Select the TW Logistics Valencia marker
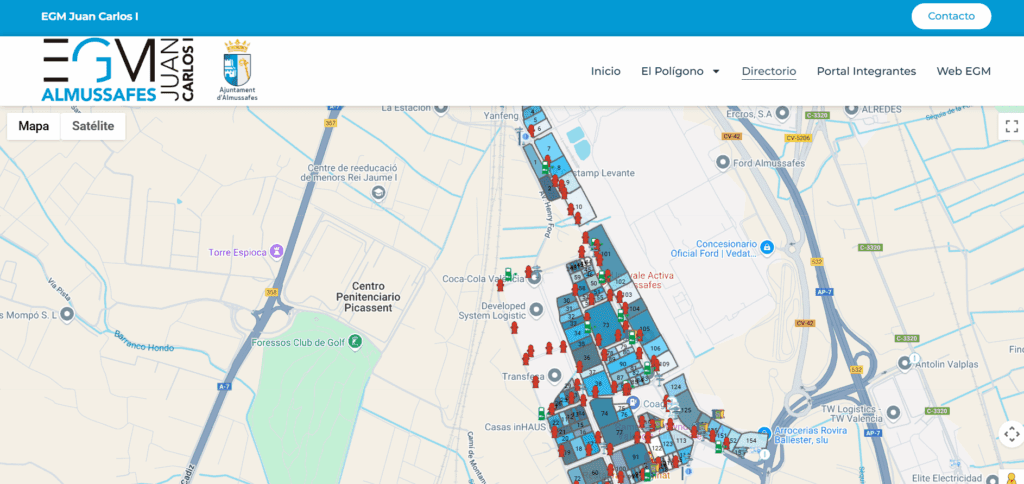 click(893, 412)
